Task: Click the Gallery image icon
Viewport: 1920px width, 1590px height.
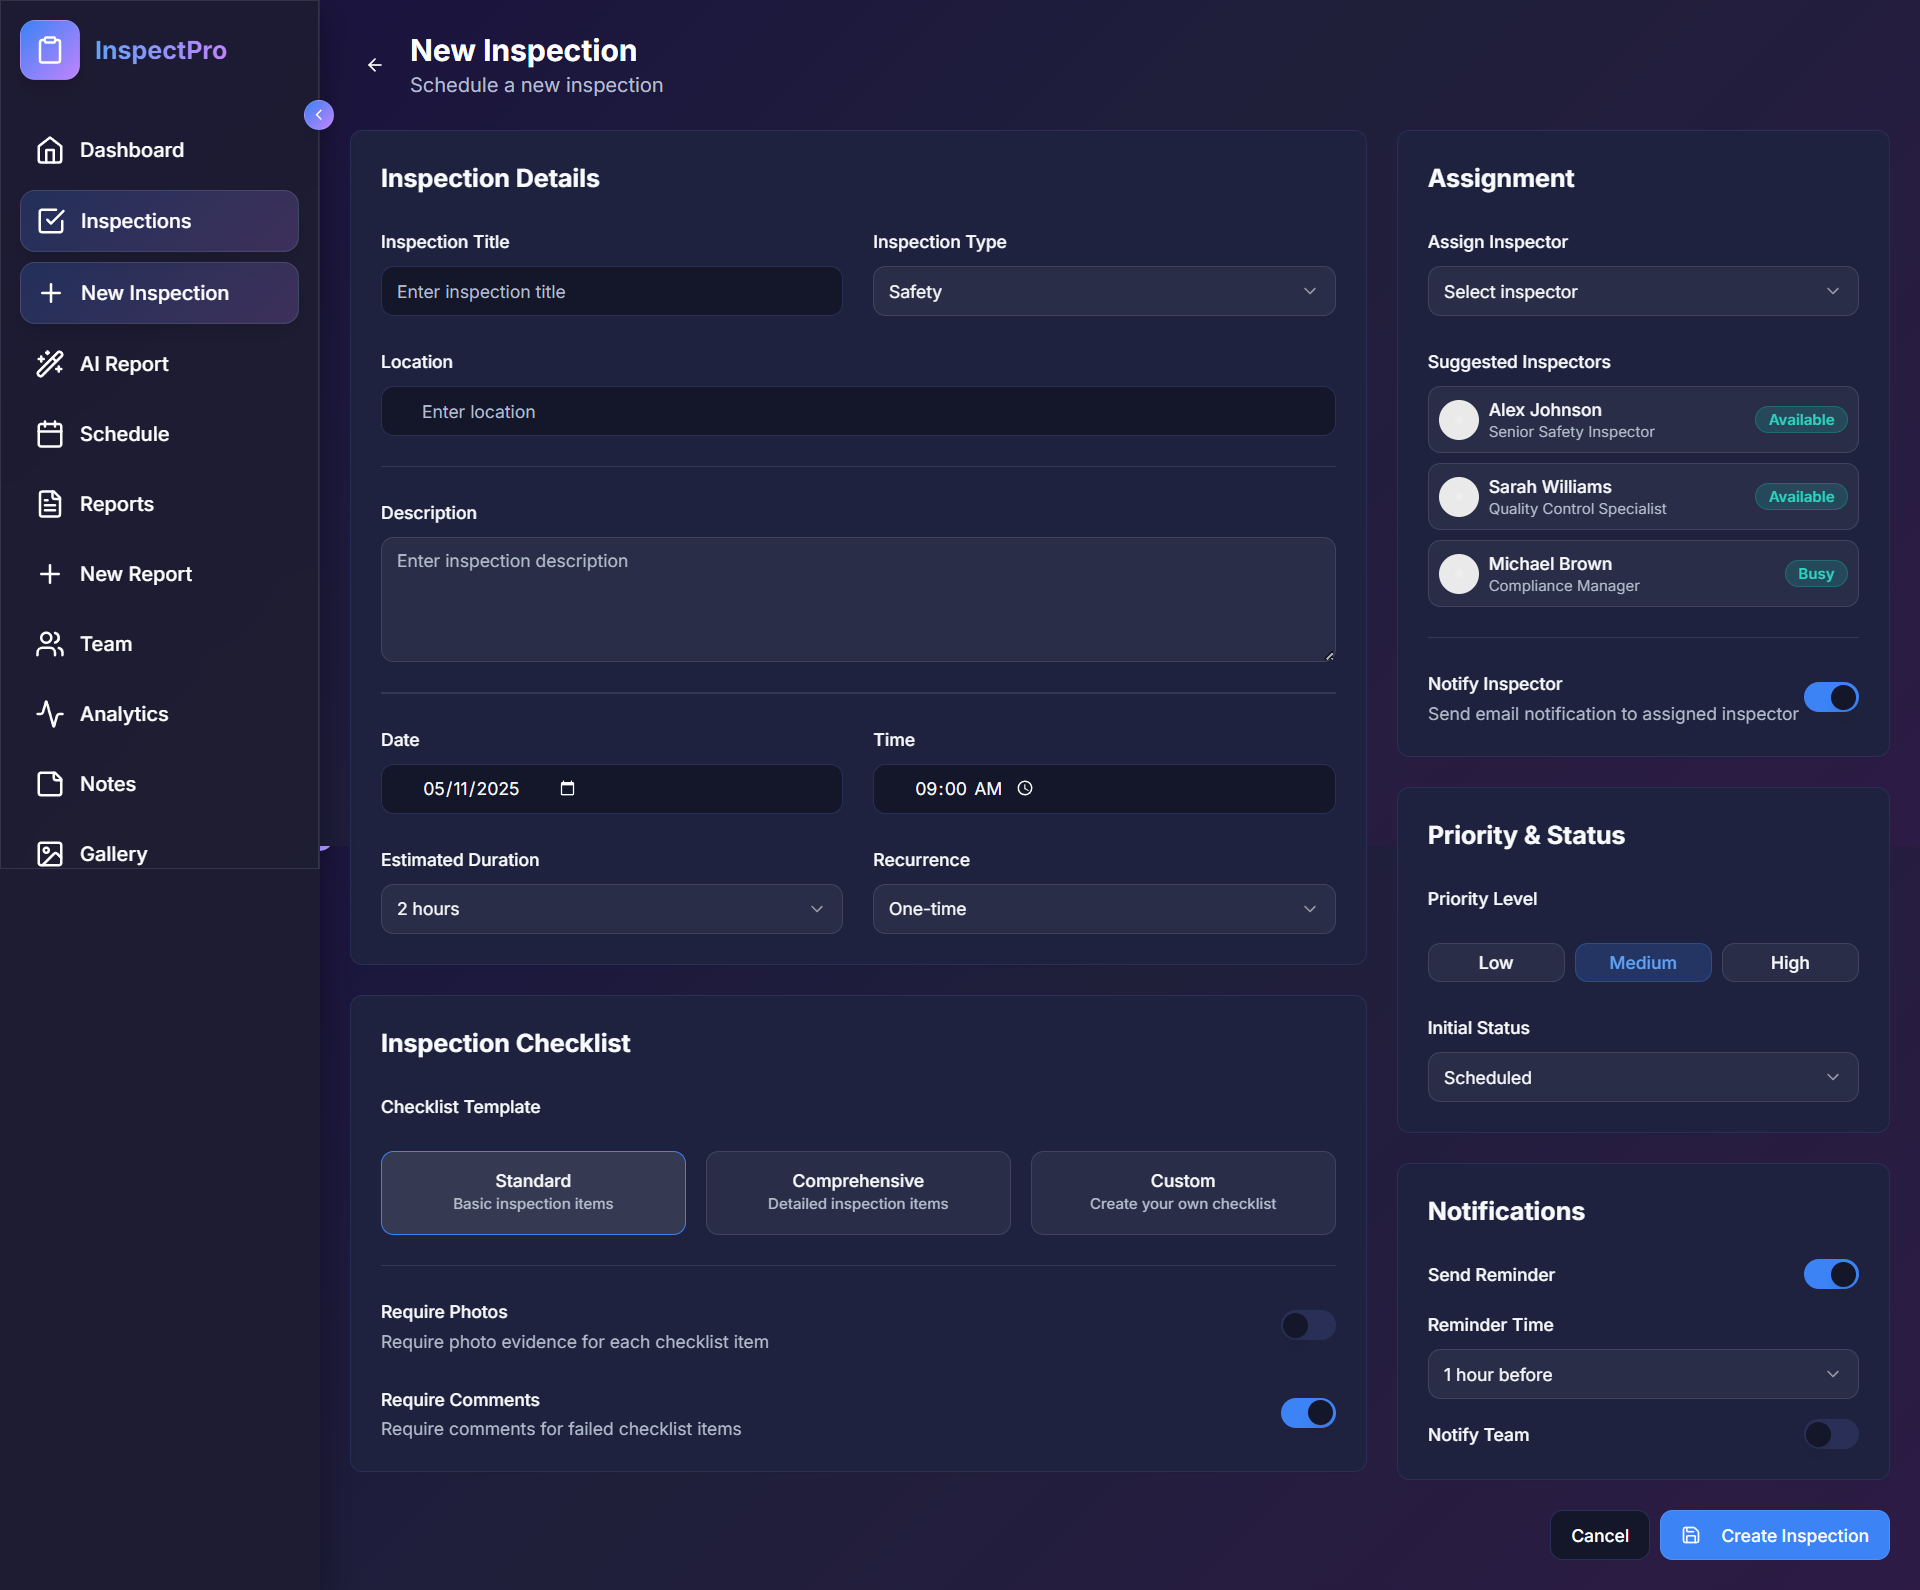Action: click(50, 854)
